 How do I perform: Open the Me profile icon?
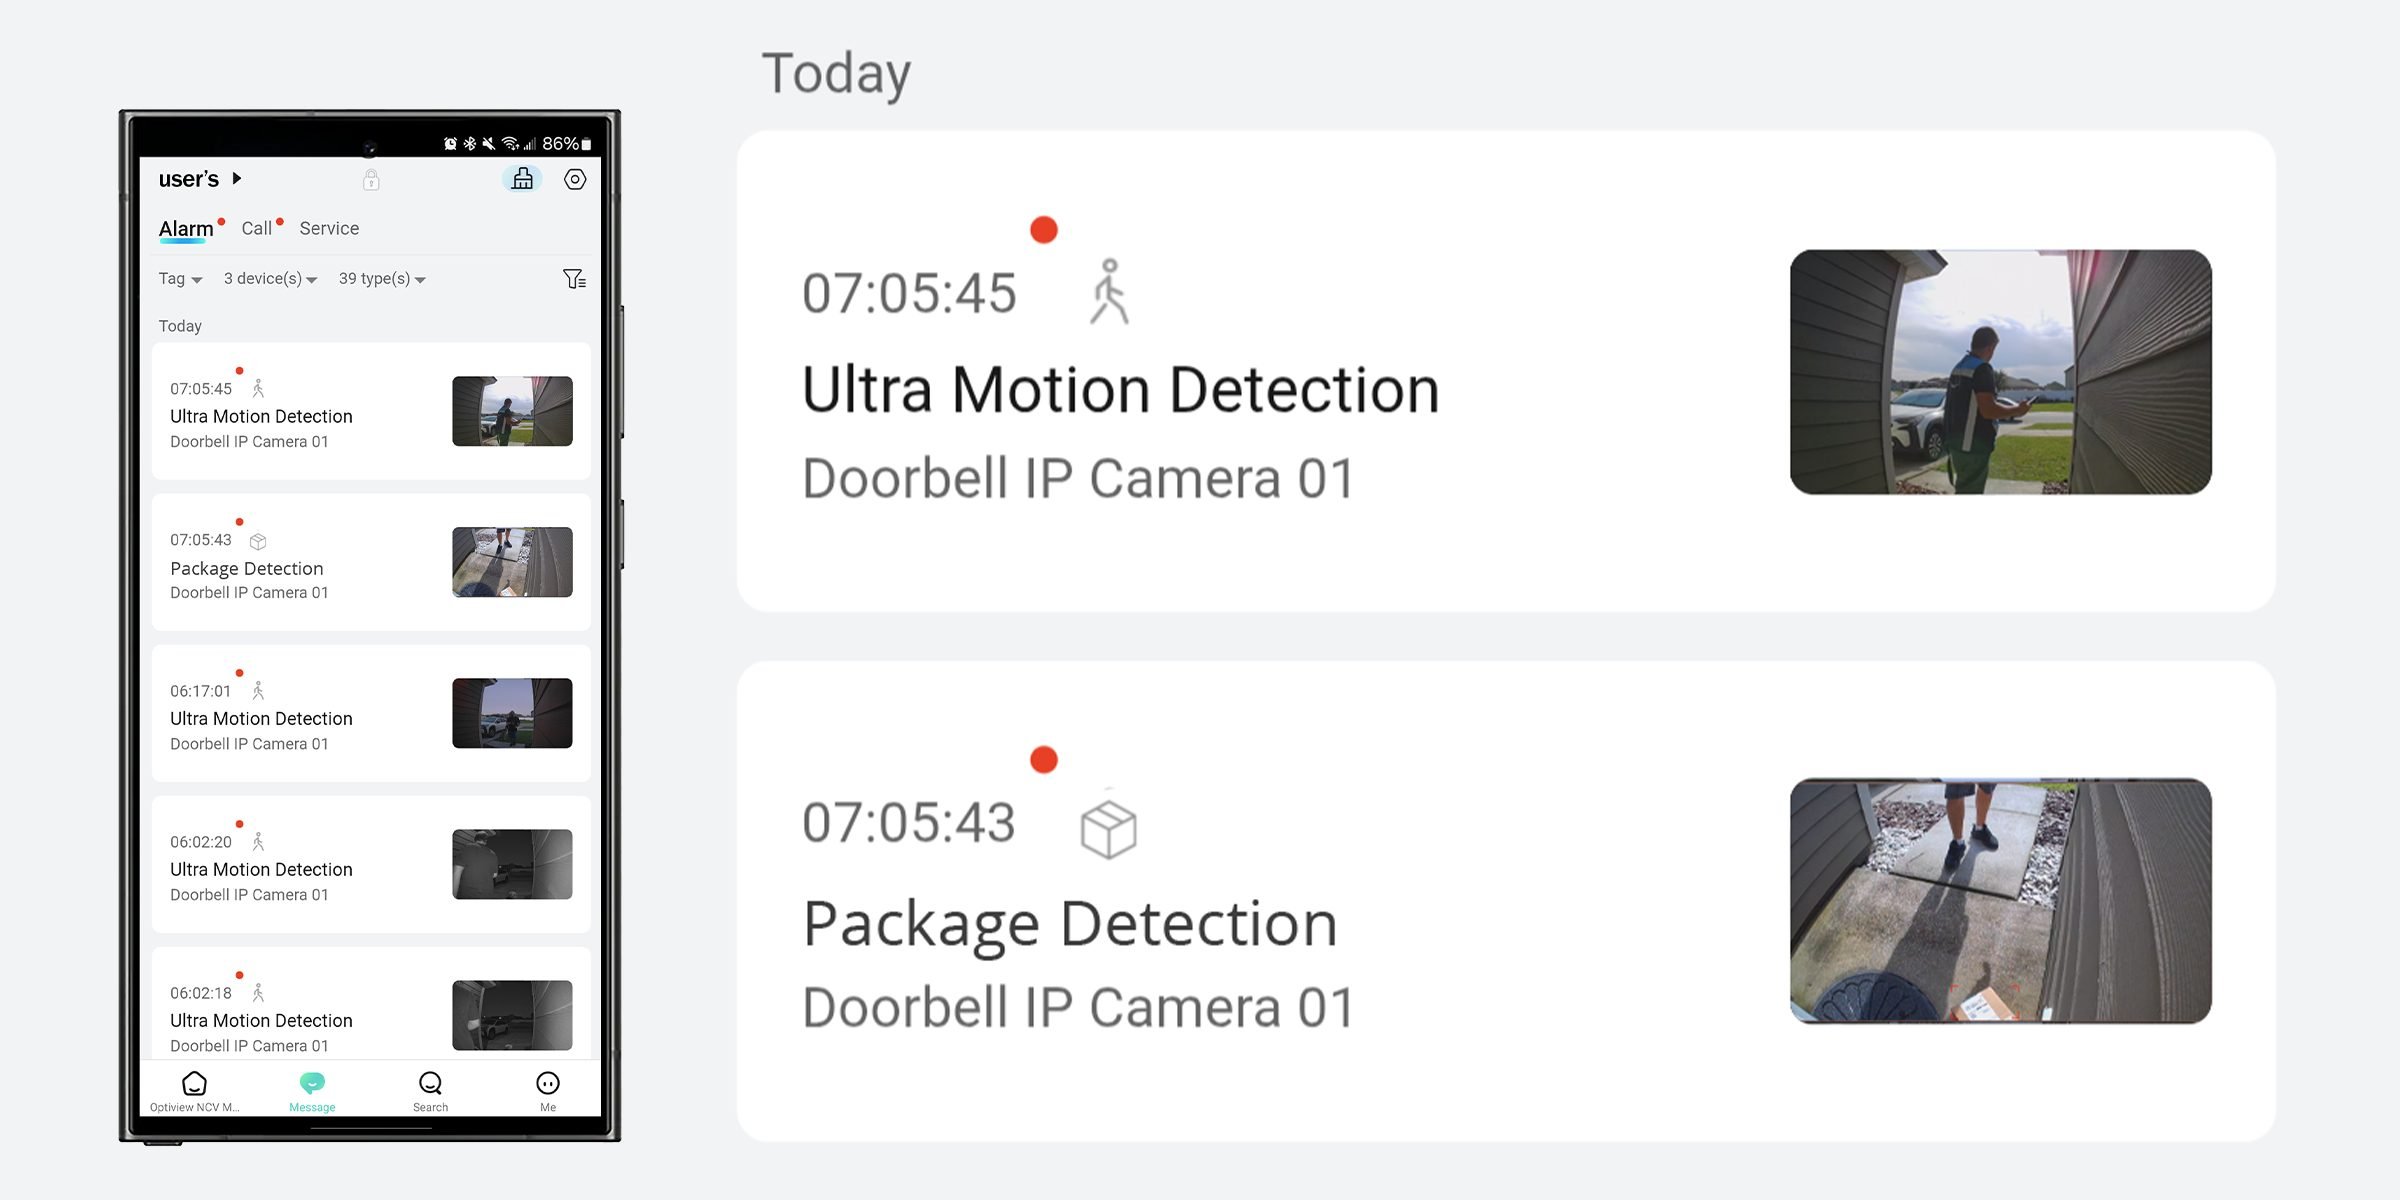(x=548, y=1083)
